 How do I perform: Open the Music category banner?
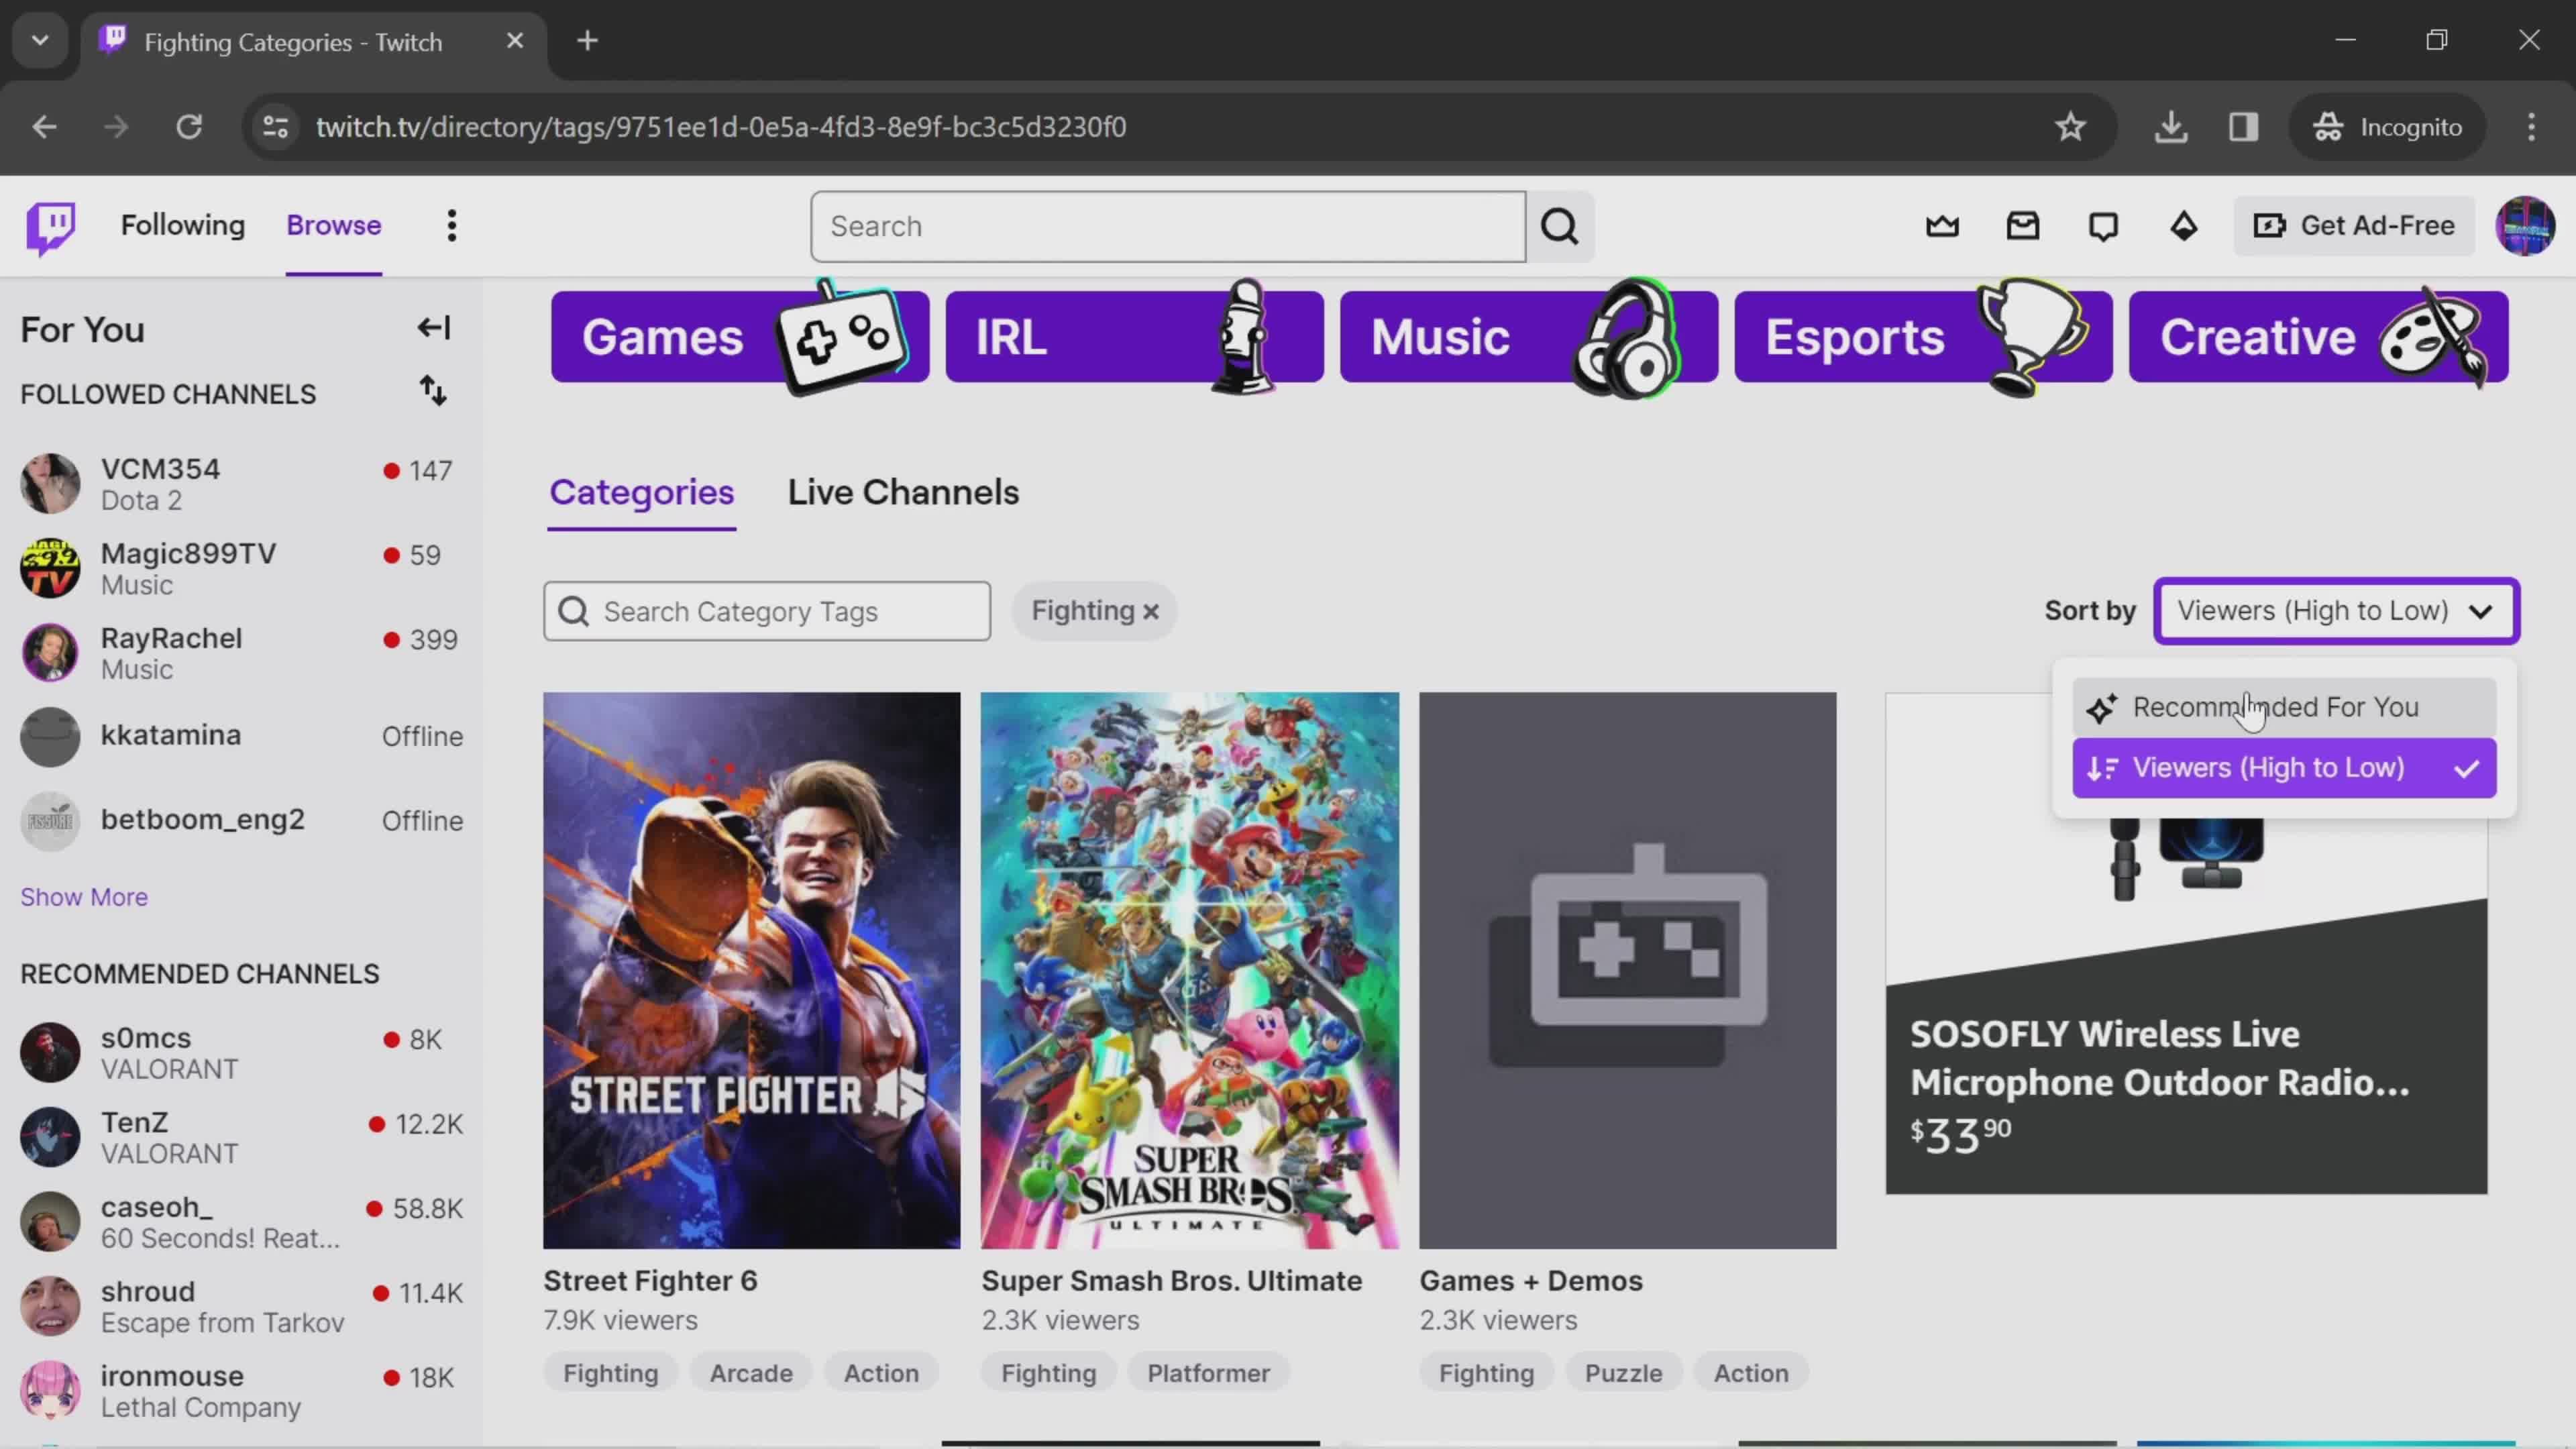coord(1529,337)
